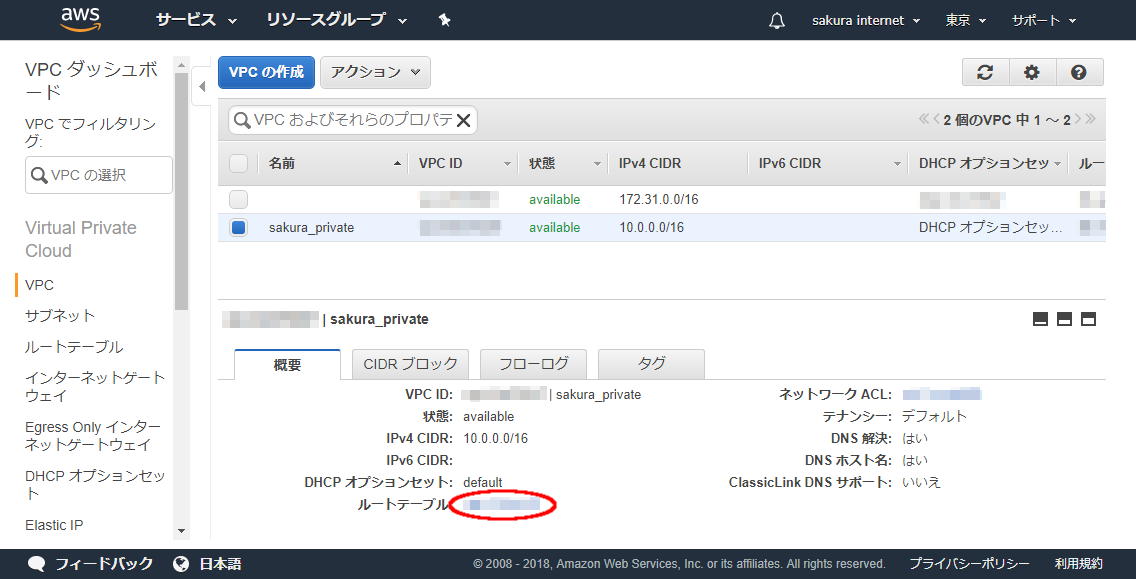Image resolution: width=1136 pixels, height=579 pixels.
Task: Check the box for the 172.31.0.0/16 VPC
Action: pyautogui.click(x=238, y=199)
